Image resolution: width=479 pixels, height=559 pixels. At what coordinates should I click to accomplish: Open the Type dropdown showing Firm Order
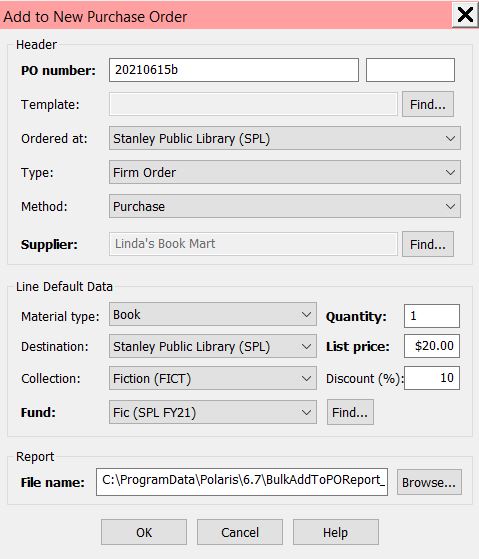[285, 172]
